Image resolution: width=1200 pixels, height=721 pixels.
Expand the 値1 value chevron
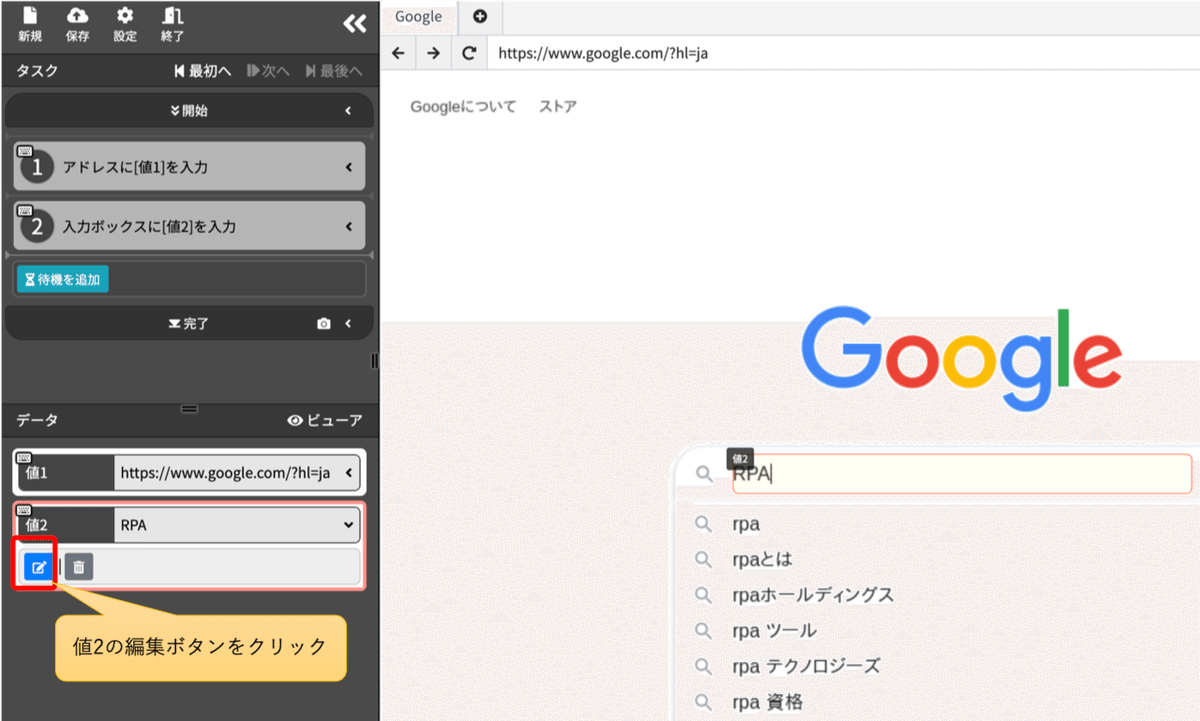pos(349,472)
